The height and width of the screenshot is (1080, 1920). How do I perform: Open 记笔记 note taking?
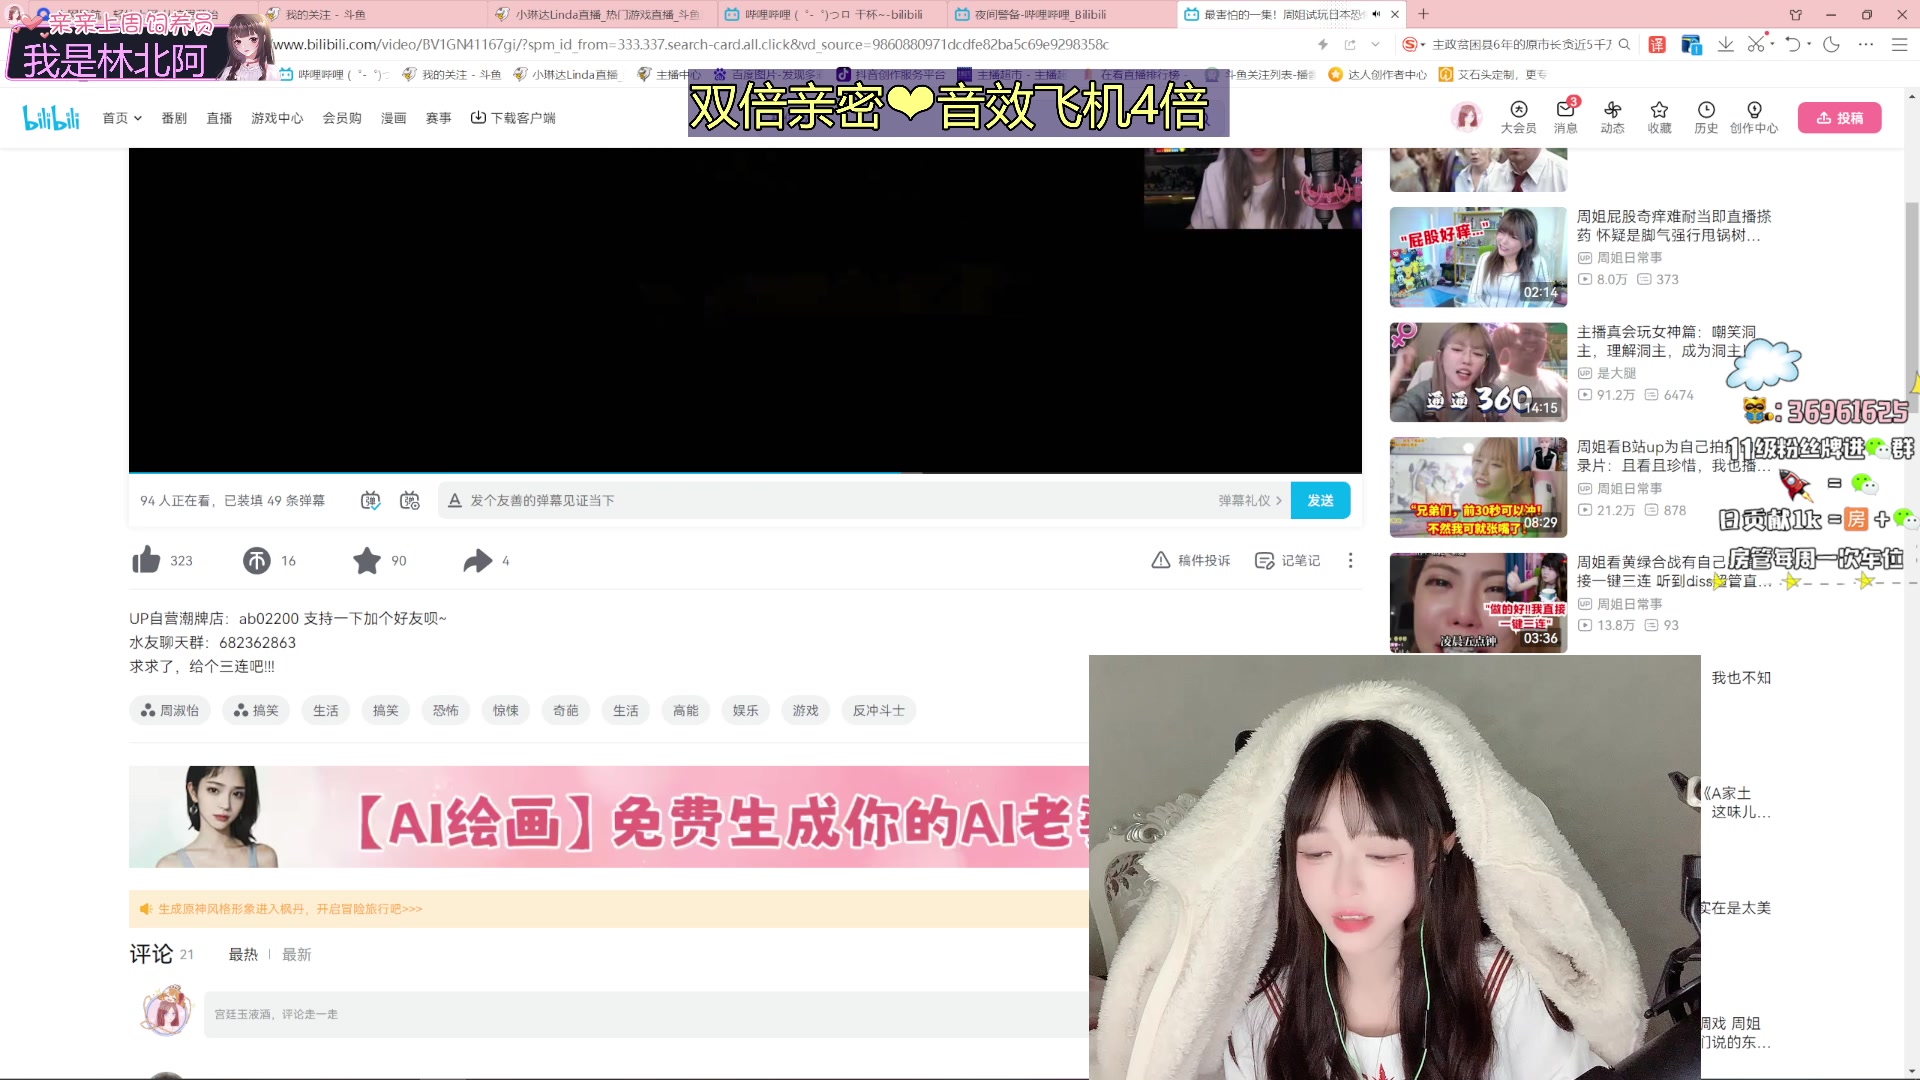1287,560
